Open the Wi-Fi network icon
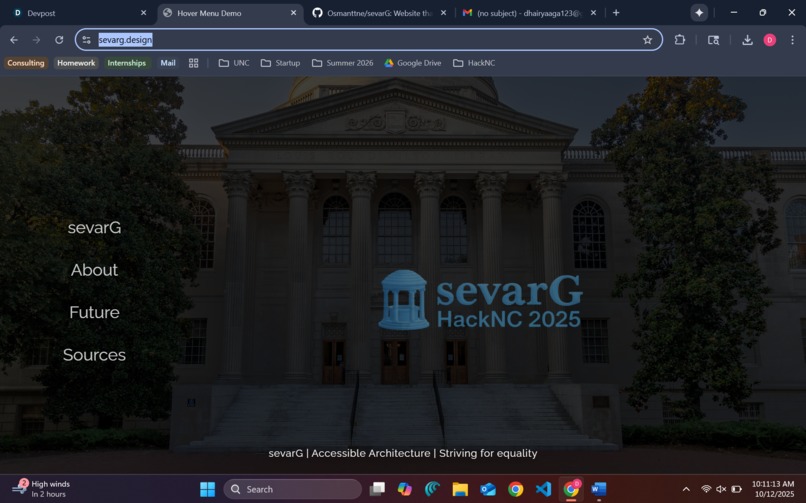 click(x=706, y=489)
